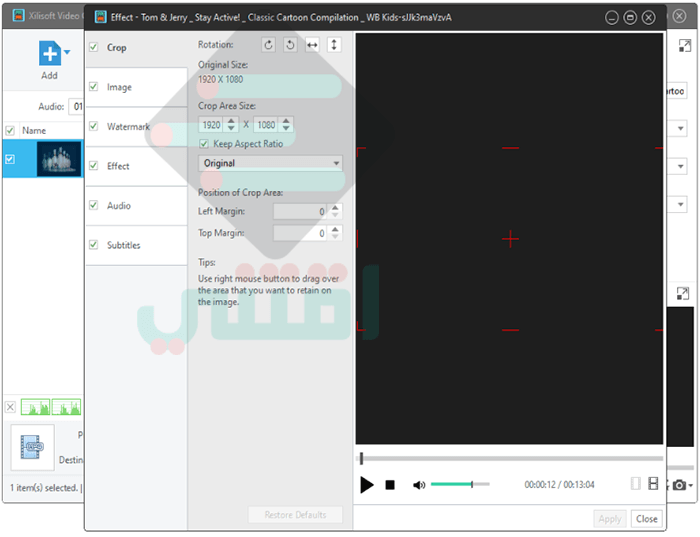Click the Audio track field in main window
The width and height of the screenshot is (700, 537).
coord(76,107)
